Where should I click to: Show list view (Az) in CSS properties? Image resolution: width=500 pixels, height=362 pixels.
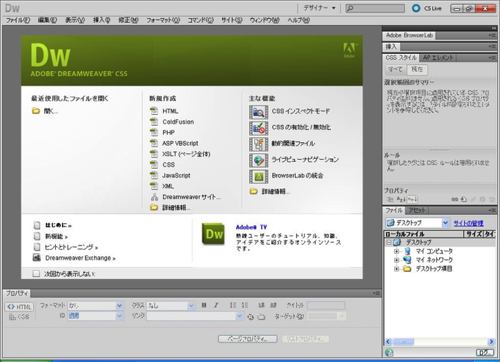coord(401,199)
